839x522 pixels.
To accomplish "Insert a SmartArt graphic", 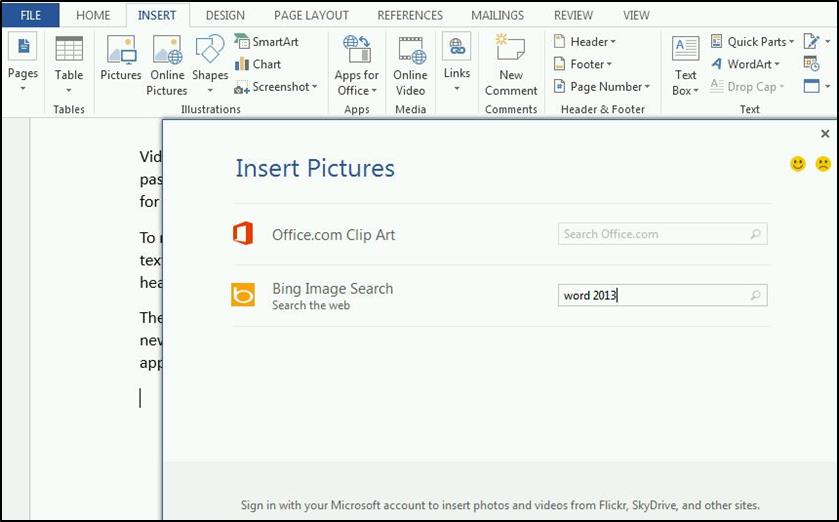I will click(x=266, y=41).
